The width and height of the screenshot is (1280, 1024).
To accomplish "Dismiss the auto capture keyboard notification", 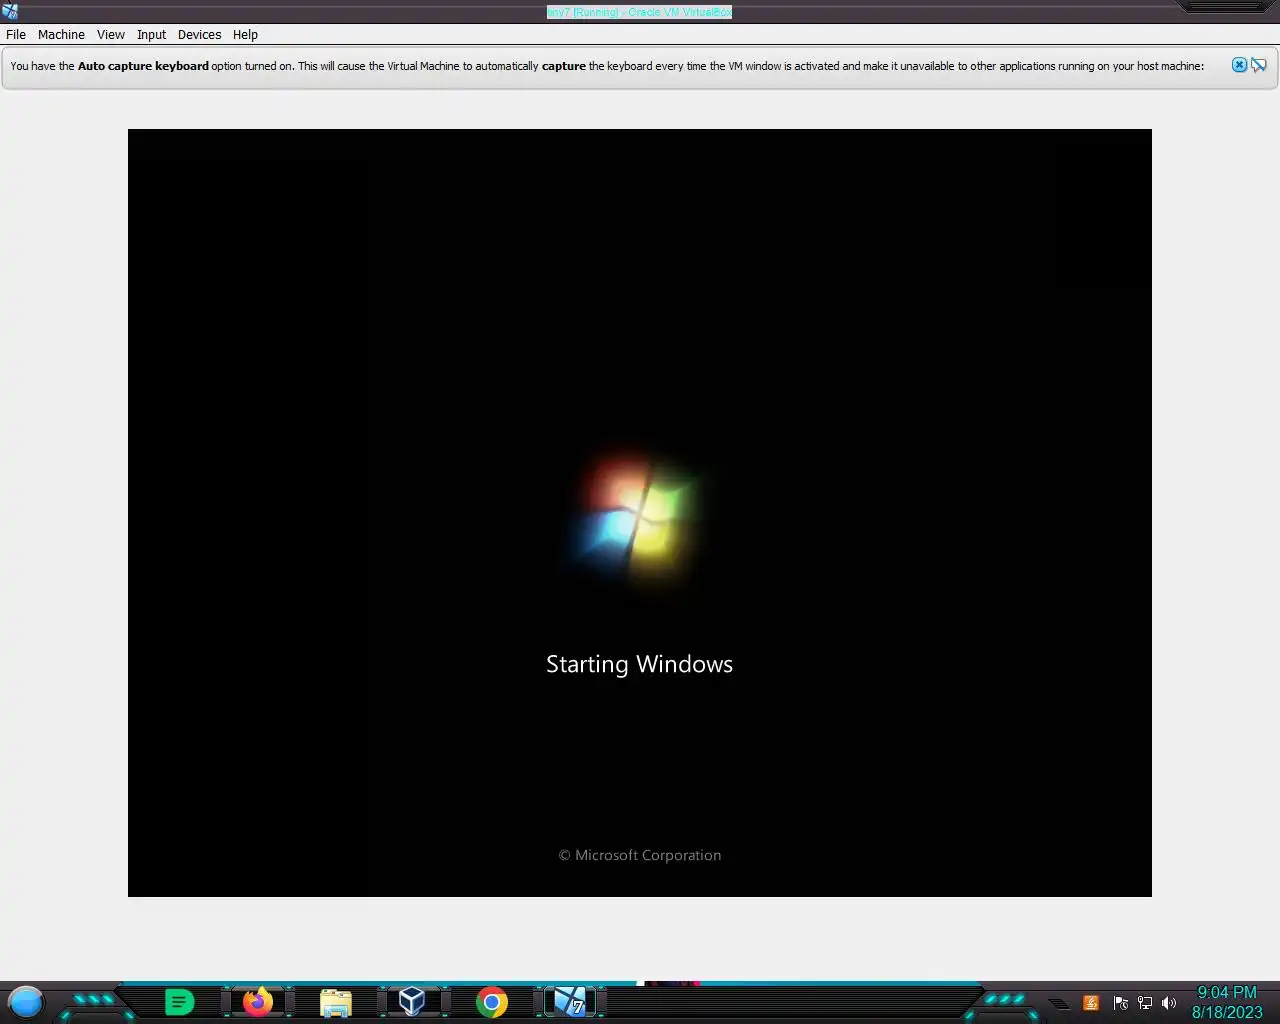I will tap(1239, 65).
